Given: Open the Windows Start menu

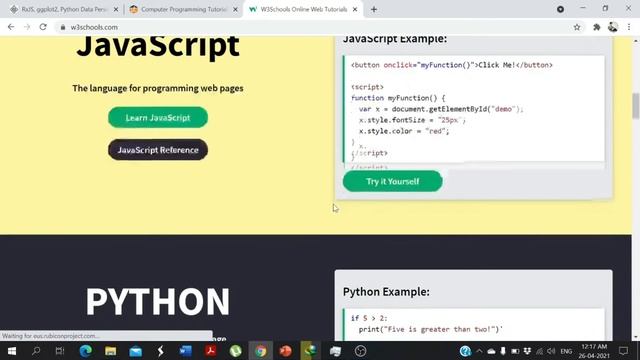Looking at the screenshot, I should pos(12,351).
